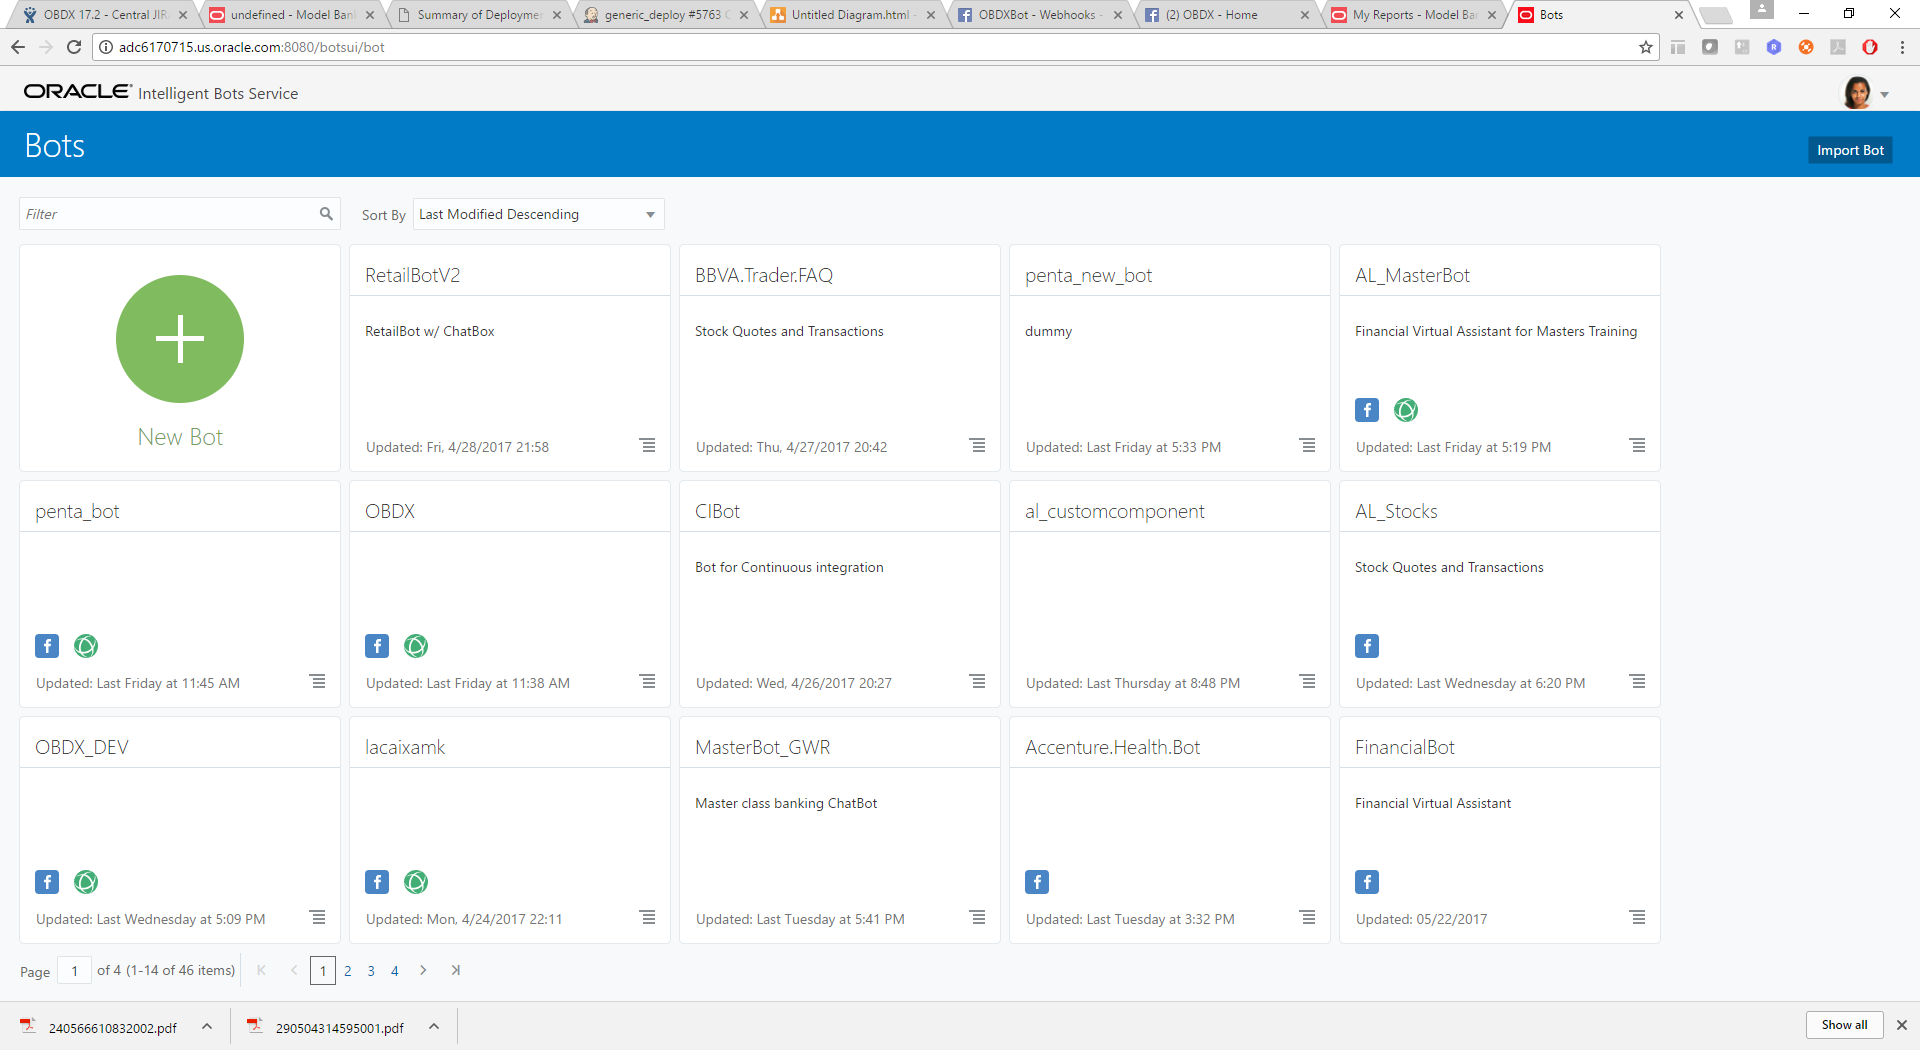Open the al_customcomponent bot title
Viewport: 1920px width, 1050px height.
point(1115,511)
